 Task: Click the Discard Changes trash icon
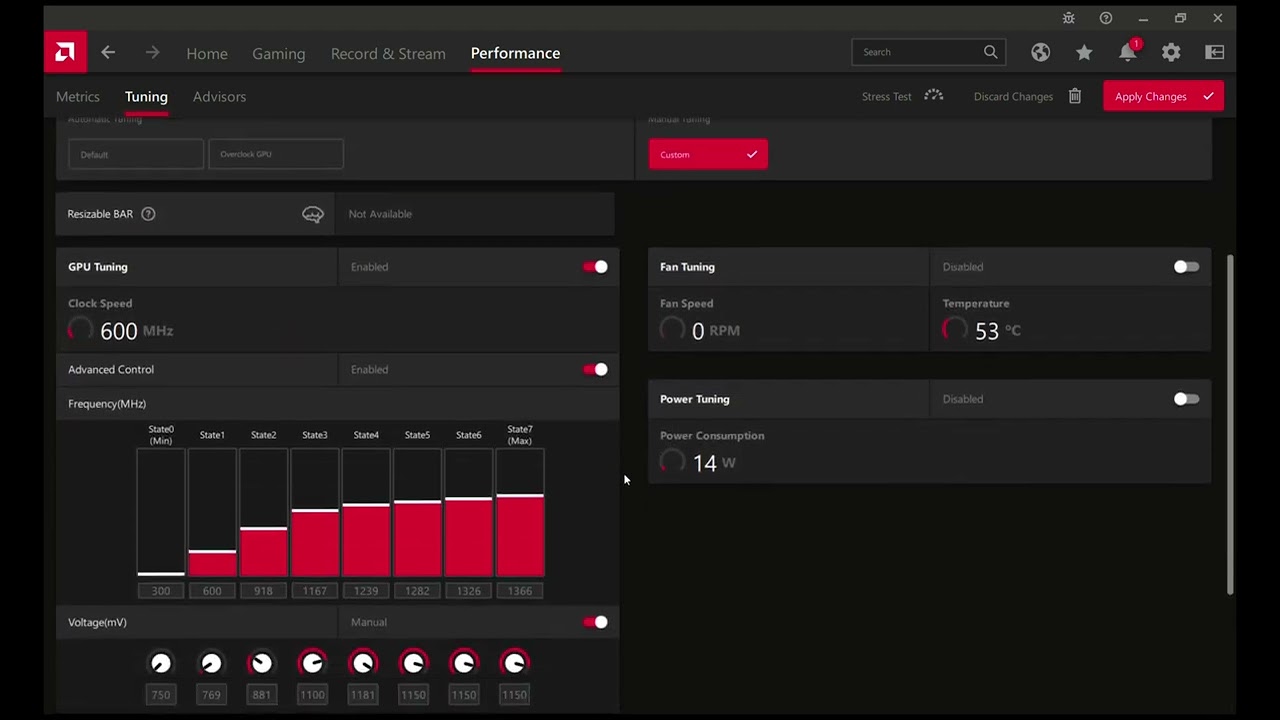point(1074,96)
